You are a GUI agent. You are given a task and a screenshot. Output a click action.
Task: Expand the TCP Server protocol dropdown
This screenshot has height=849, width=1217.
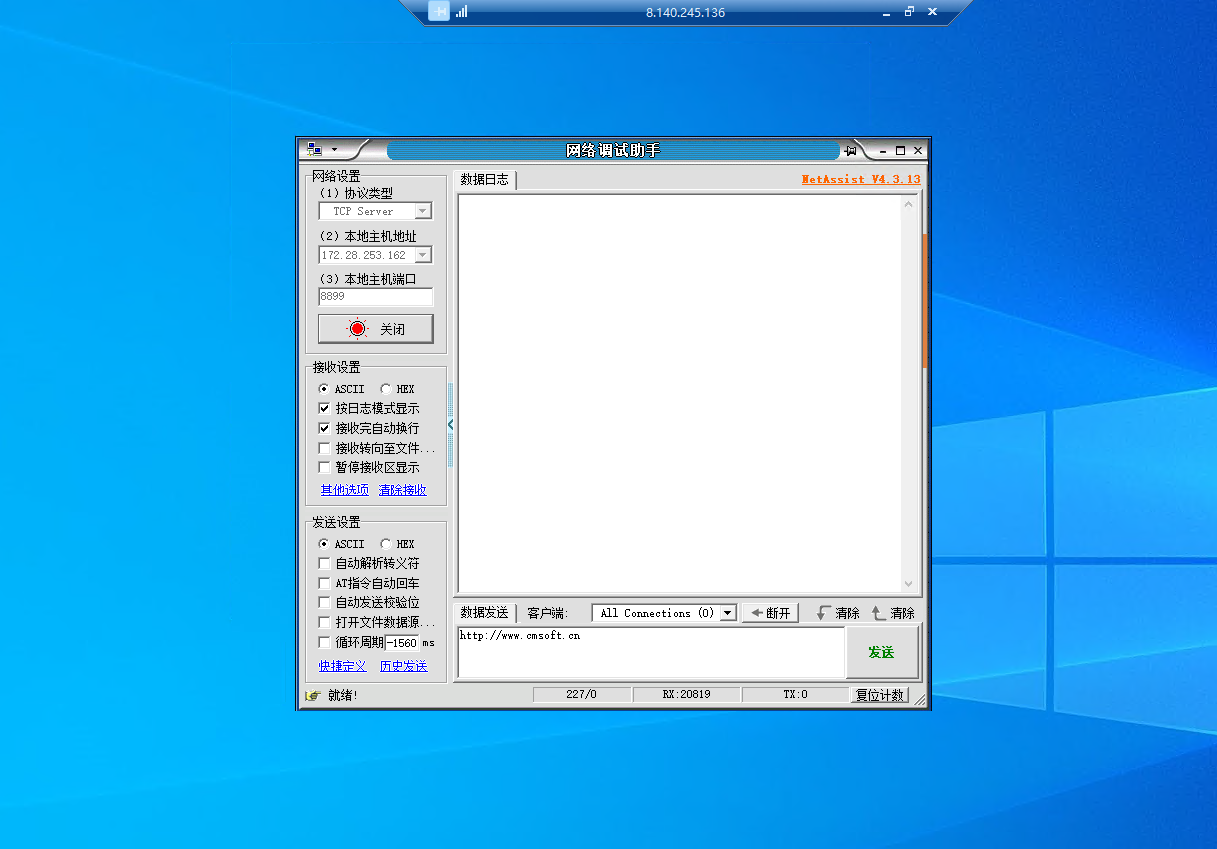pos(423,211)
